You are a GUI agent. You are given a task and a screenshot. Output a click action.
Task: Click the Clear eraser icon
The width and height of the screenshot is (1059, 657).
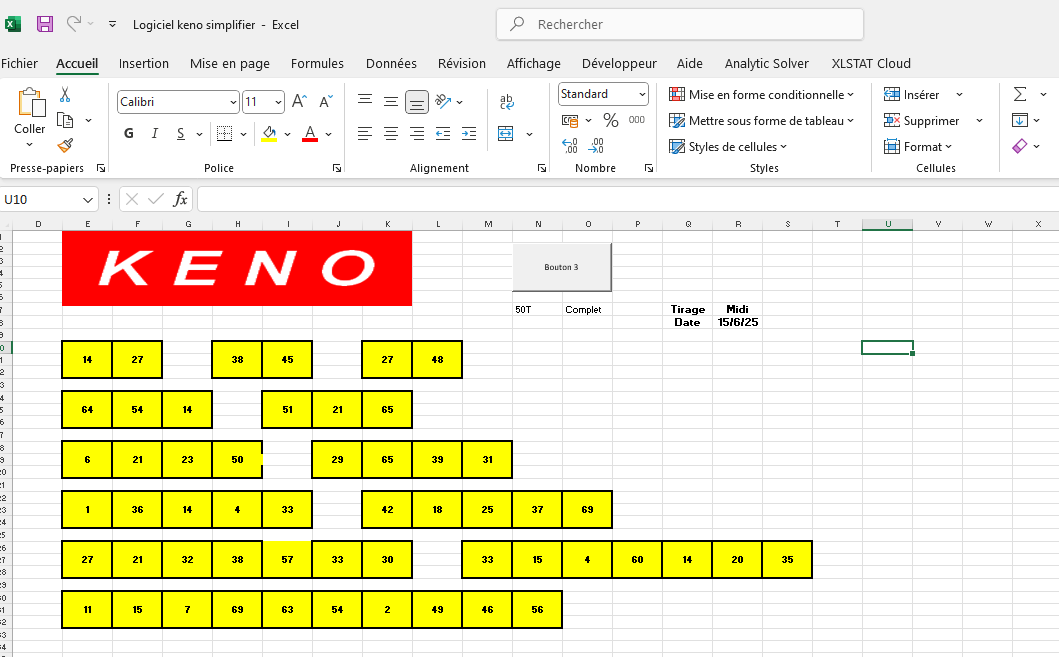click(1020, 146)
